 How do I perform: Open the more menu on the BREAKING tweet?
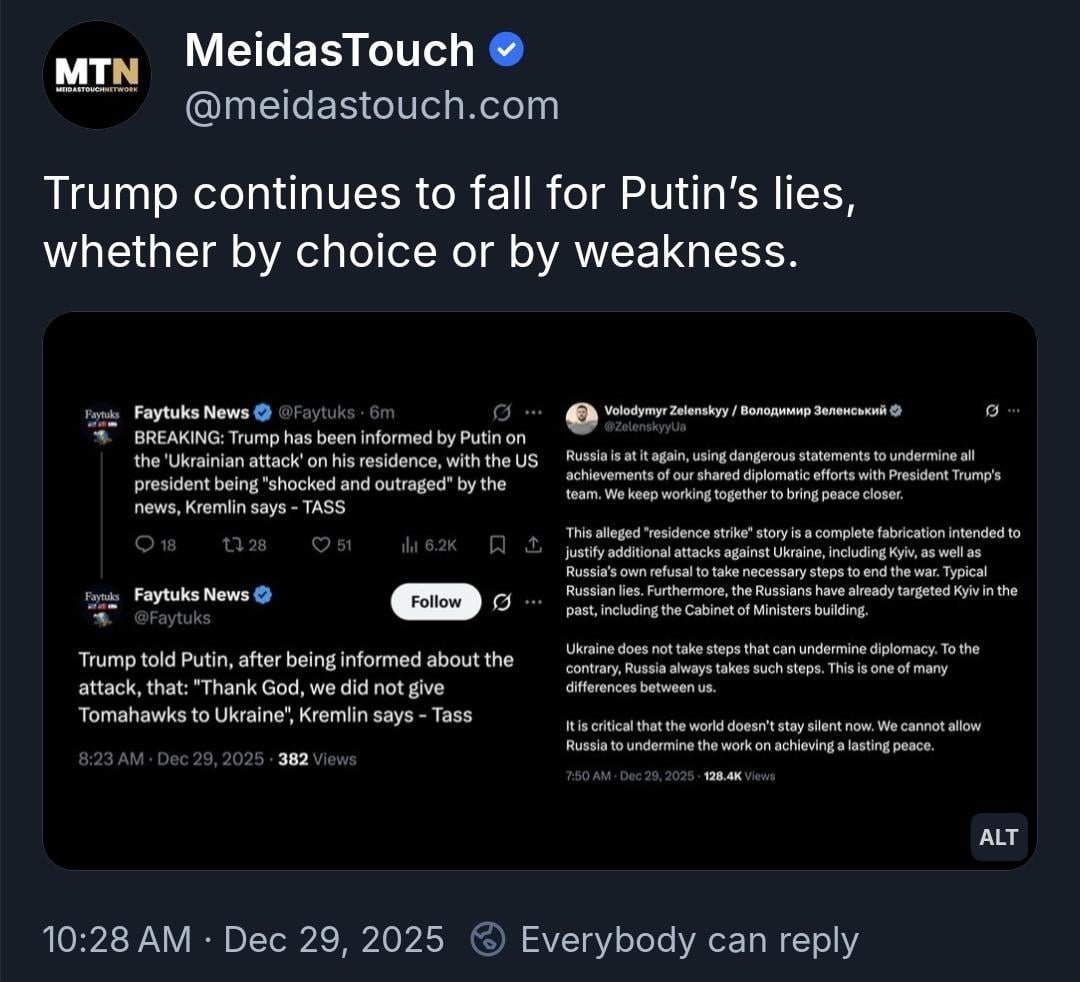point(533,412)
